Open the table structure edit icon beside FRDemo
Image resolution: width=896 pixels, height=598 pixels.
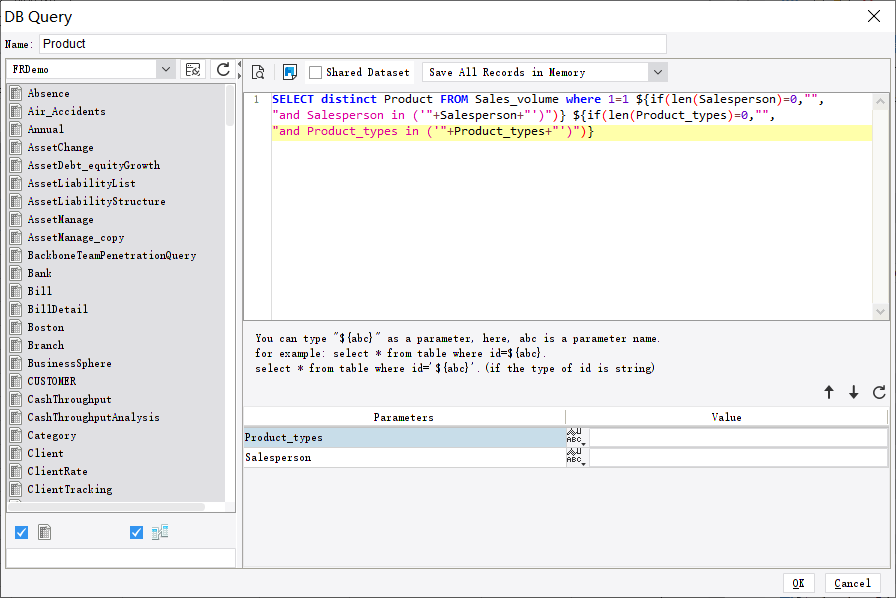pos(193,70)
